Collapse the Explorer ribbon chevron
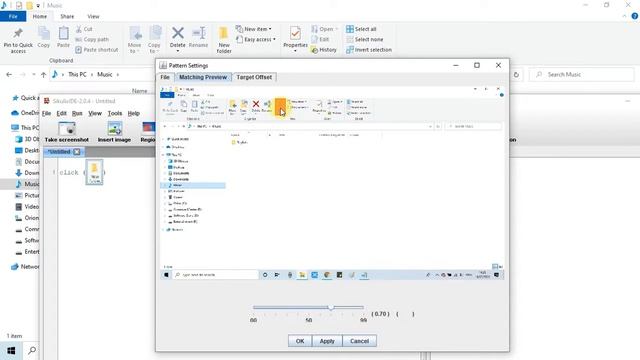The image size is (640, 360). tap(624, 16)
